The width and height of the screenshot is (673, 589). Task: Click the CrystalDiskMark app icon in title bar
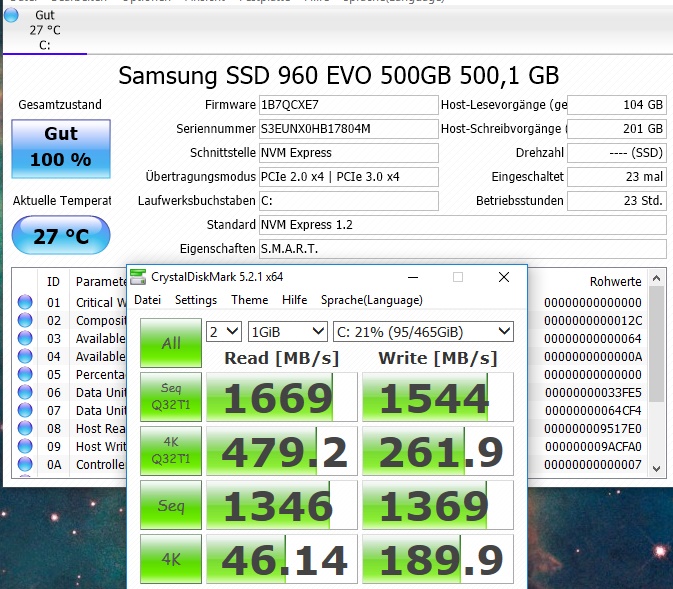(138, 277)
